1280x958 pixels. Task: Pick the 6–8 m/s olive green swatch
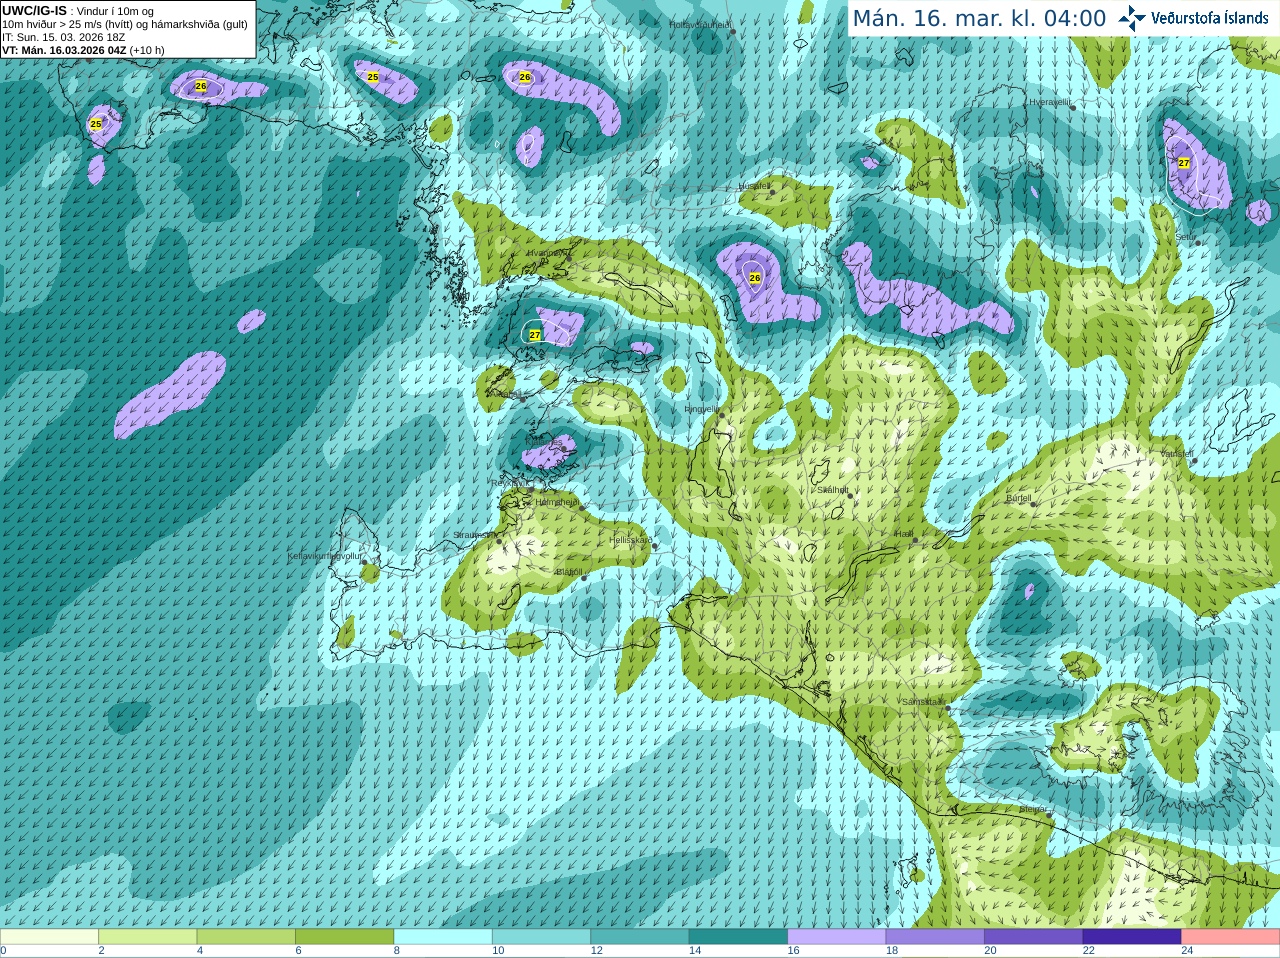click(x=344, y=937)
